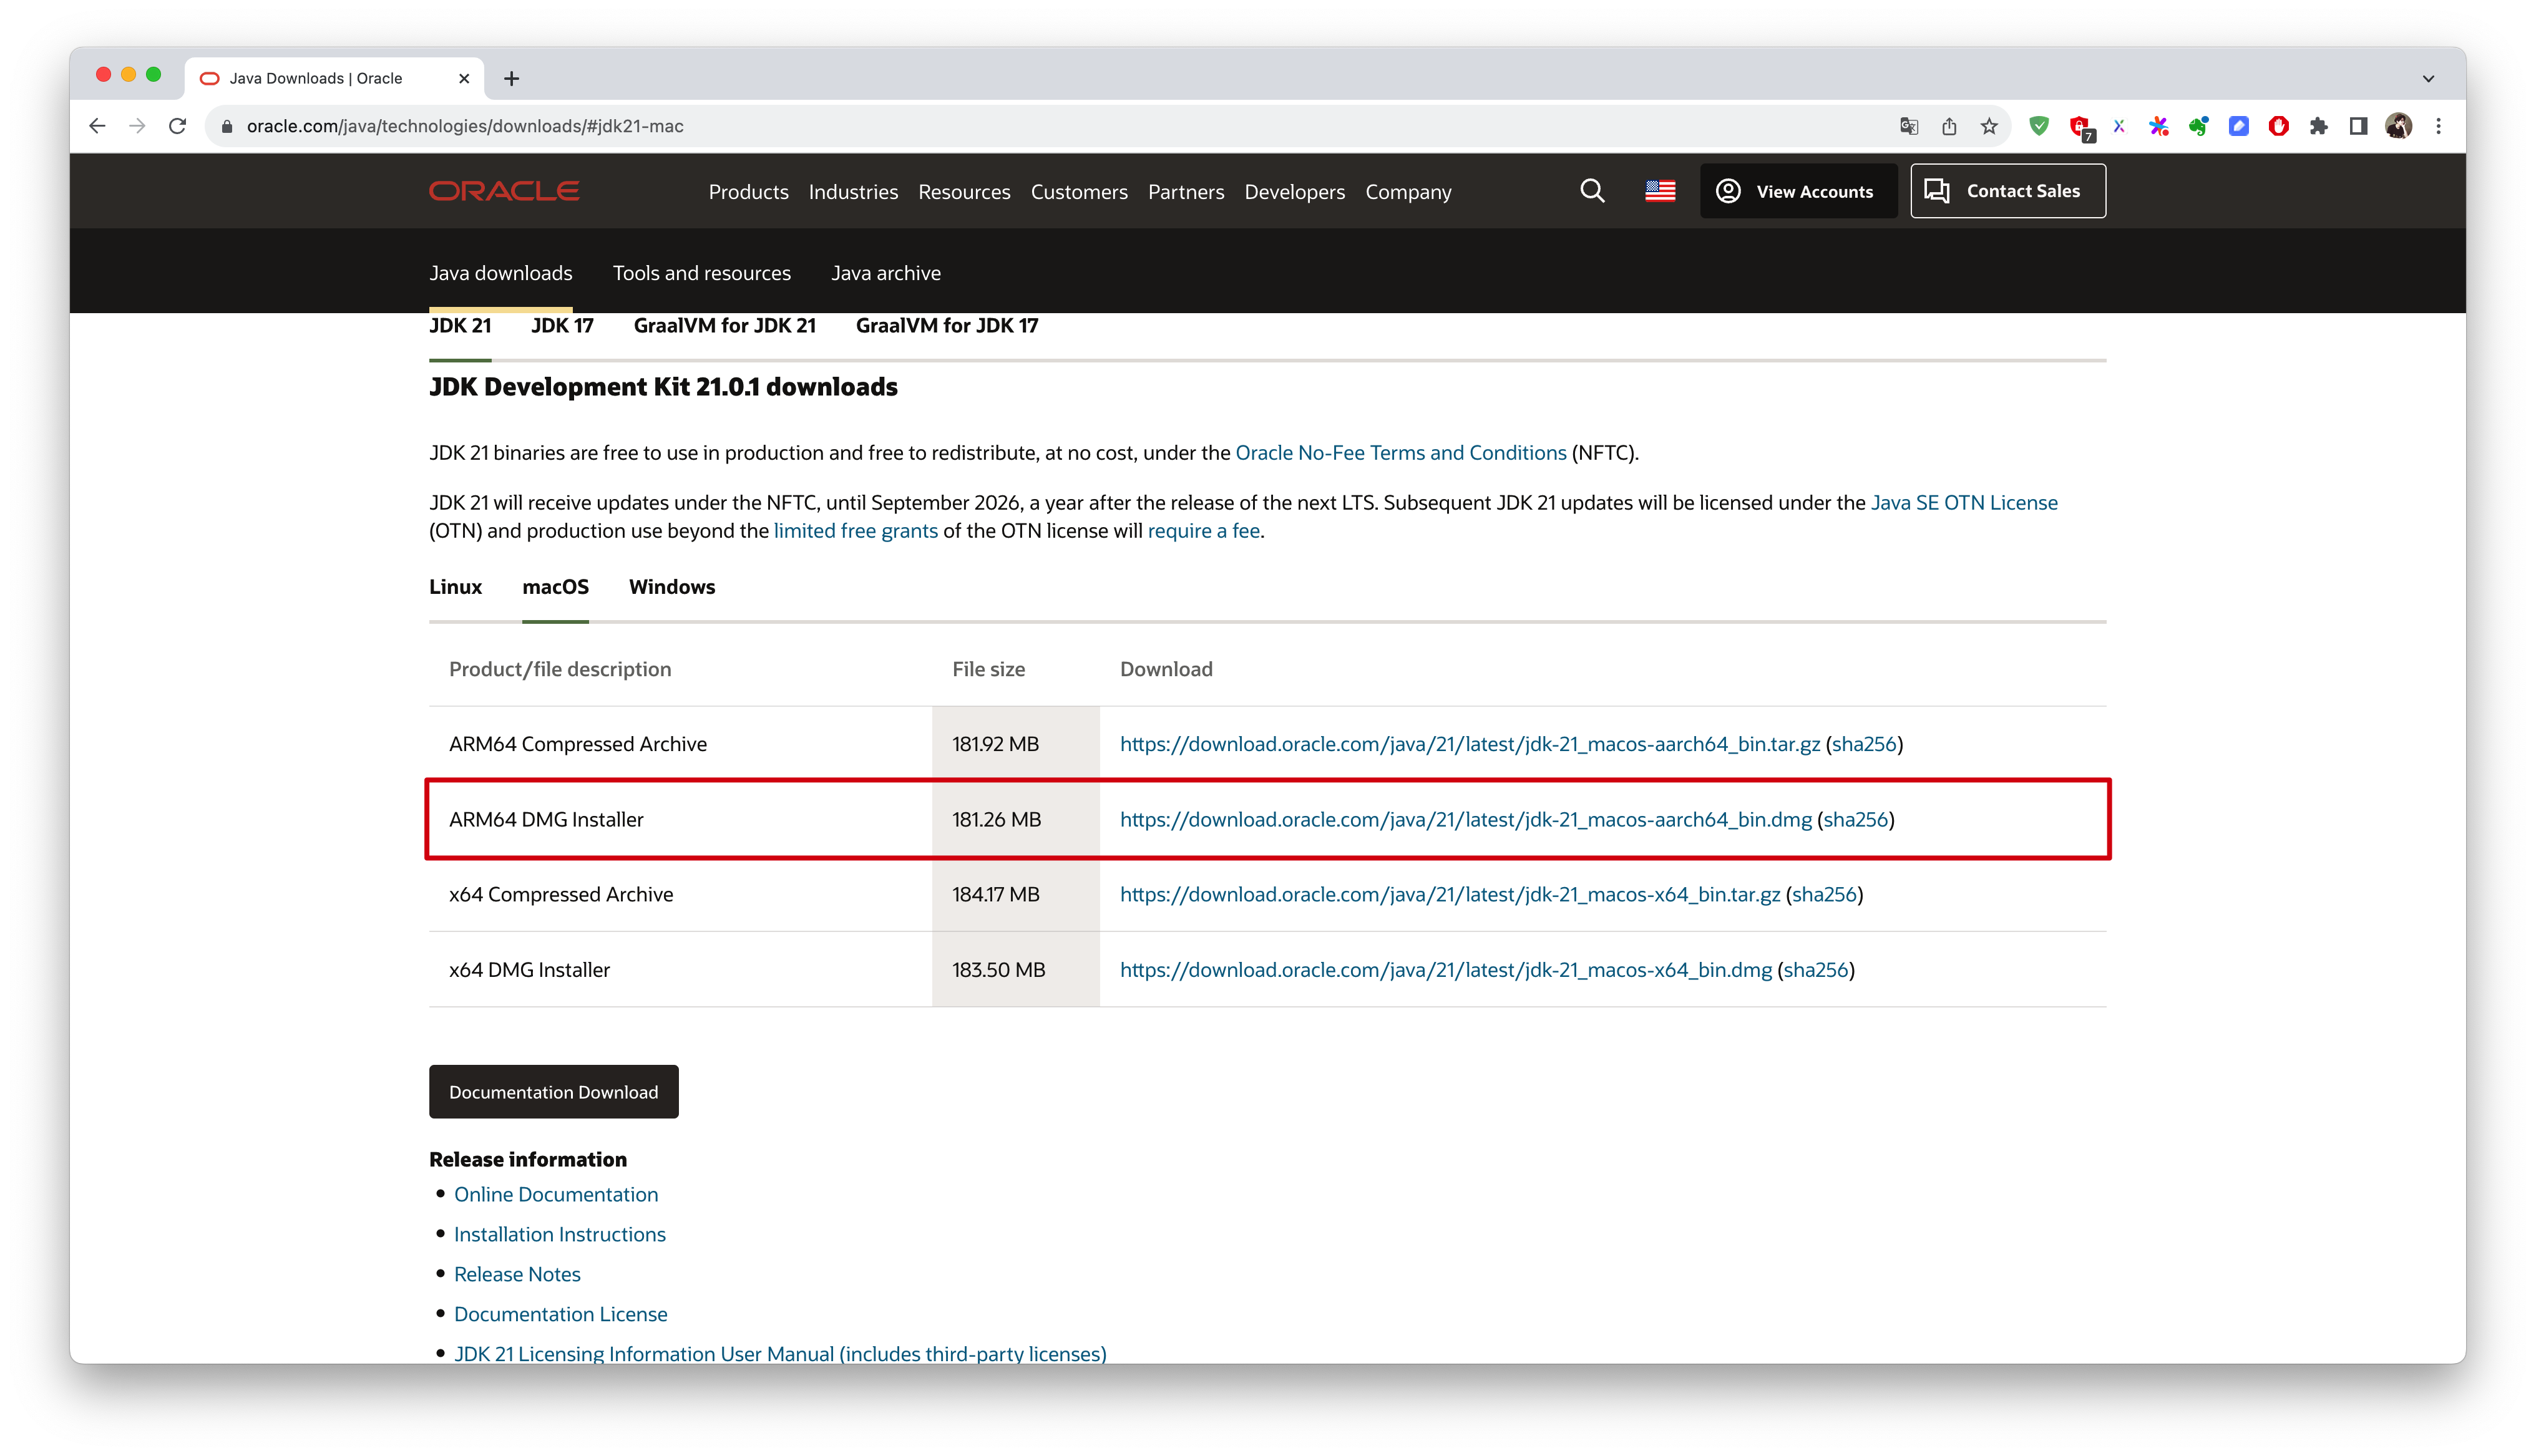This screenshot has width=2536, height=1456.
Task: Select the macOS platform tab
Action: click(555, 587)
